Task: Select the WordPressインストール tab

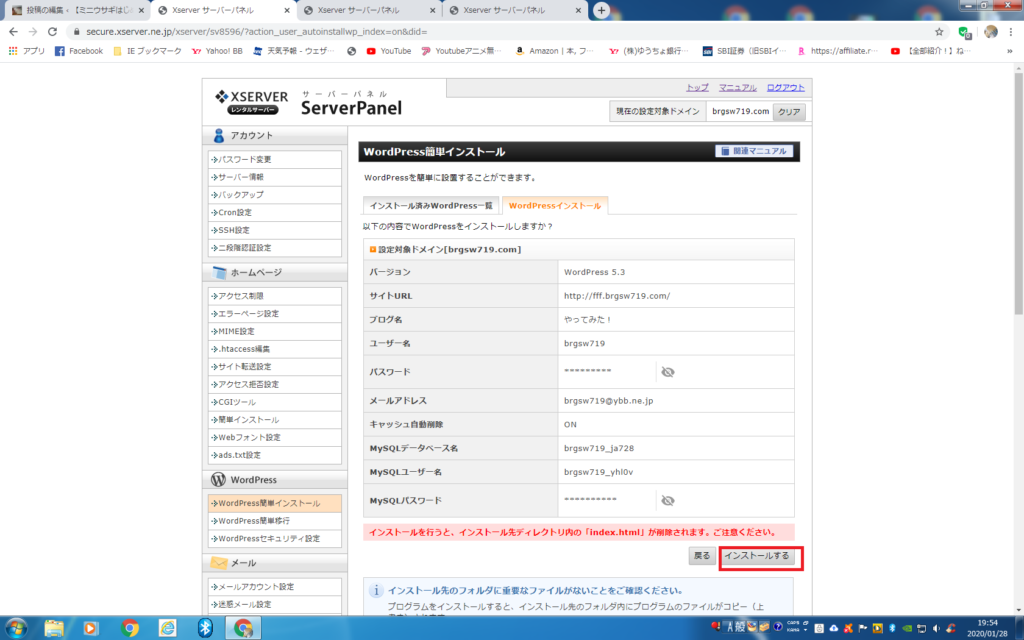Action: pyautogui.click(x=554, y=205)
